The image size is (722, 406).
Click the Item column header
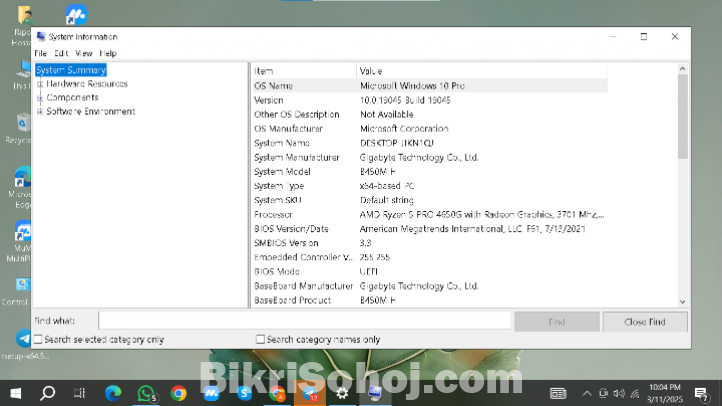304,71
